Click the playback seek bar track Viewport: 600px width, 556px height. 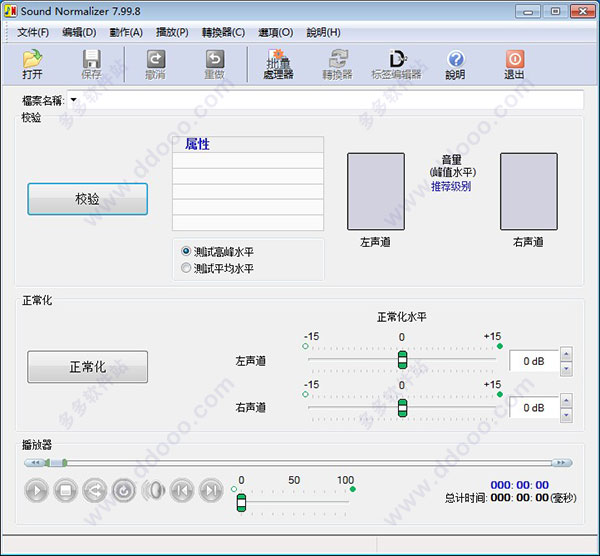tap(308, 463)
